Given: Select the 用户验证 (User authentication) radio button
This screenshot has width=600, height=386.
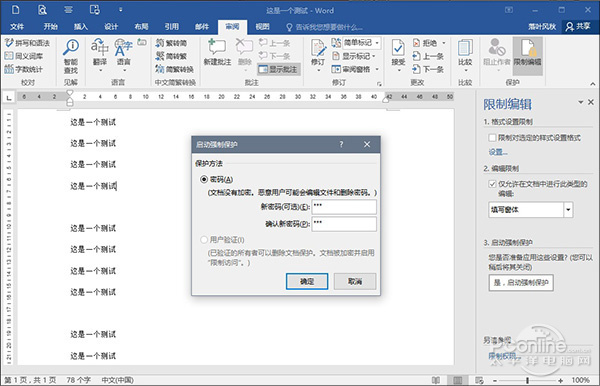Looking at the screenshot, I should (204, 240).
